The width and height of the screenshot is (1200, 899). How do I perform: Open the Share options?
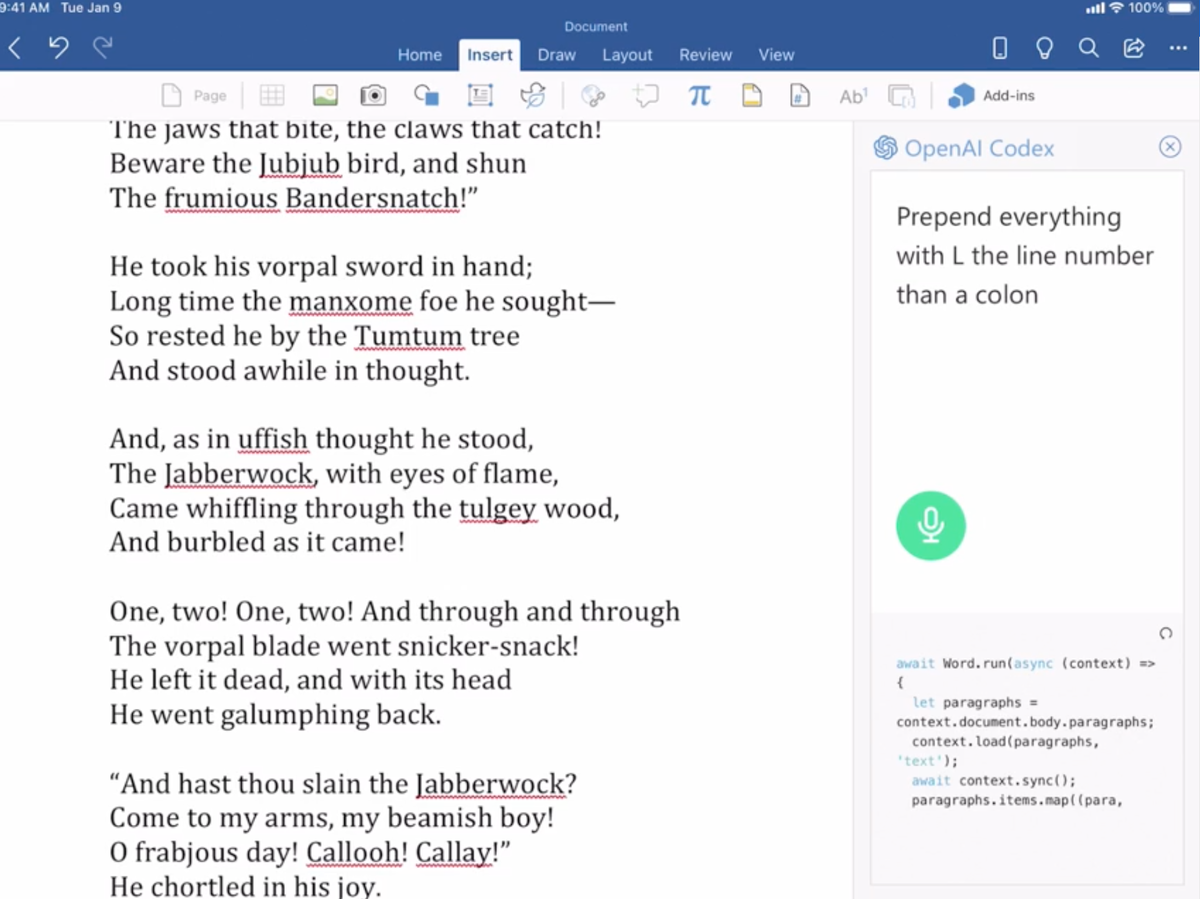click(1134, 47)
